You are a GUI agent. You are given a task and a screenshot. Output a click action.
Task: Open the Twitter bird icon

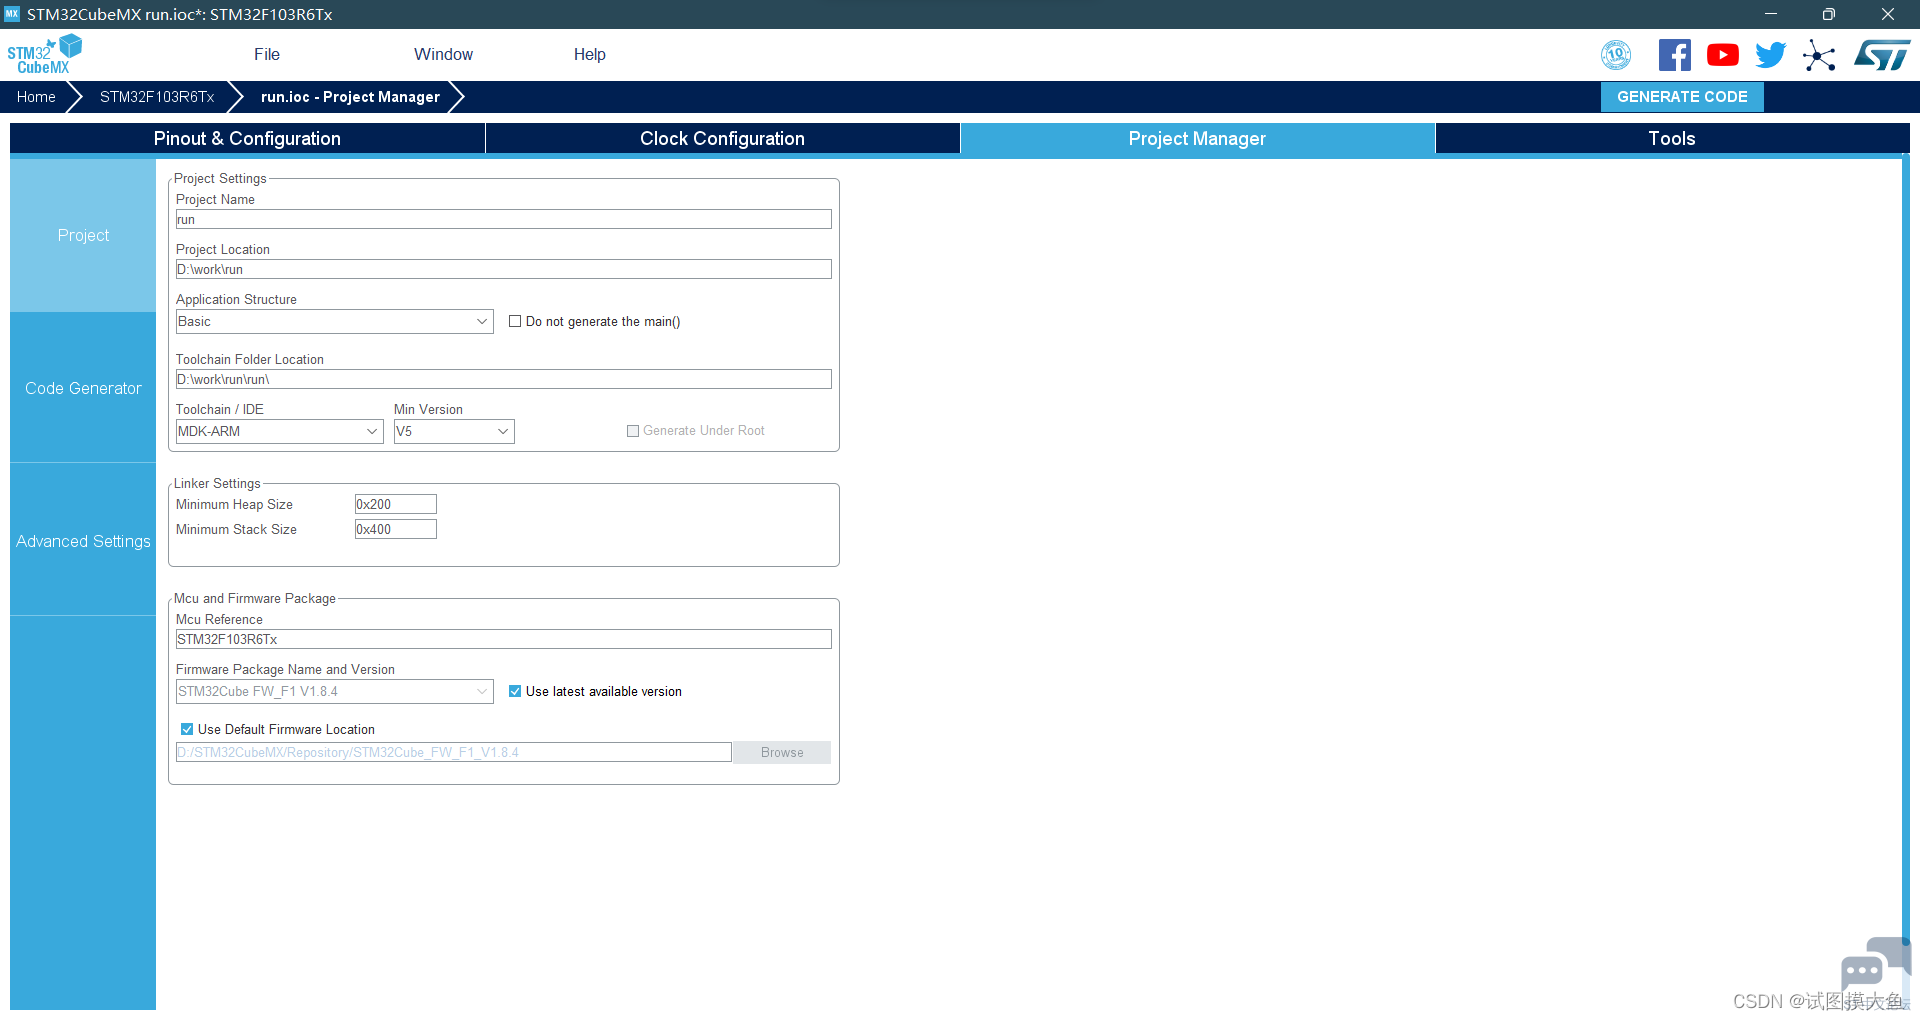(1770, 55)
